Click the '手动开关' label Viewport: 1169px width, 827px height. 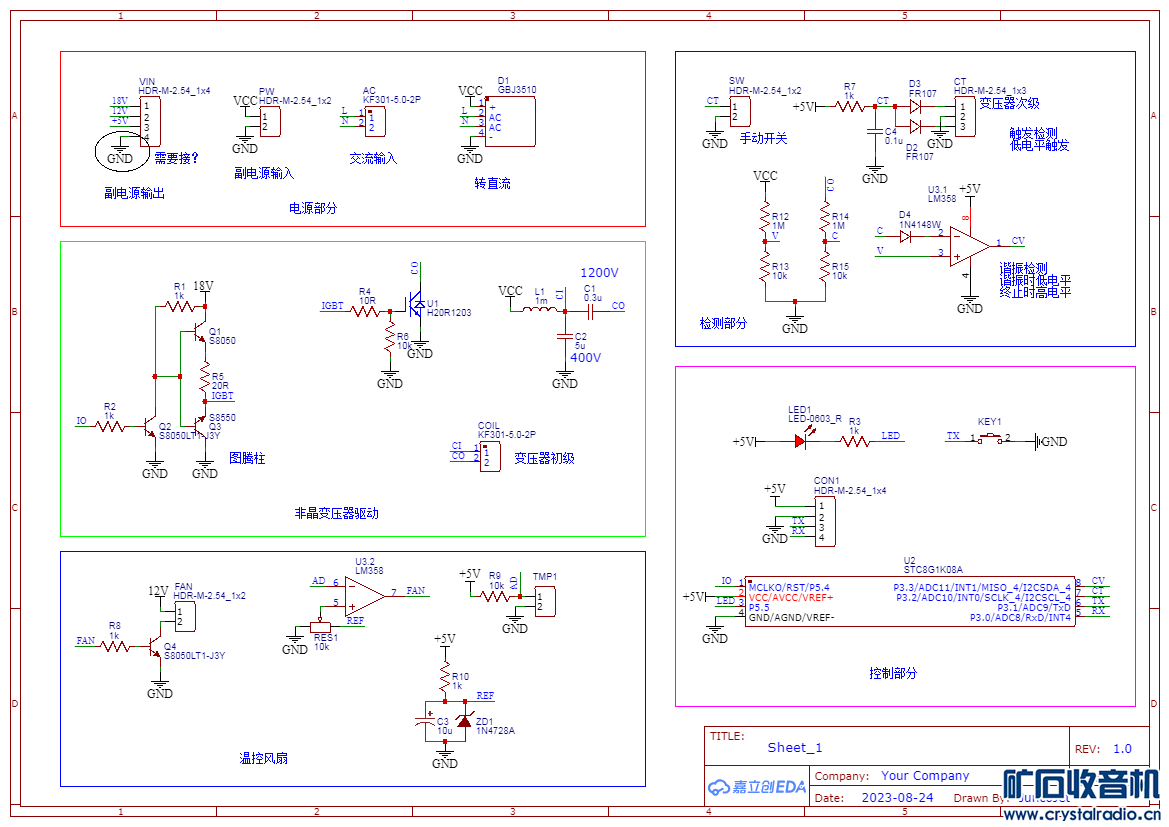pyautogui.click(x=763, y=138)
